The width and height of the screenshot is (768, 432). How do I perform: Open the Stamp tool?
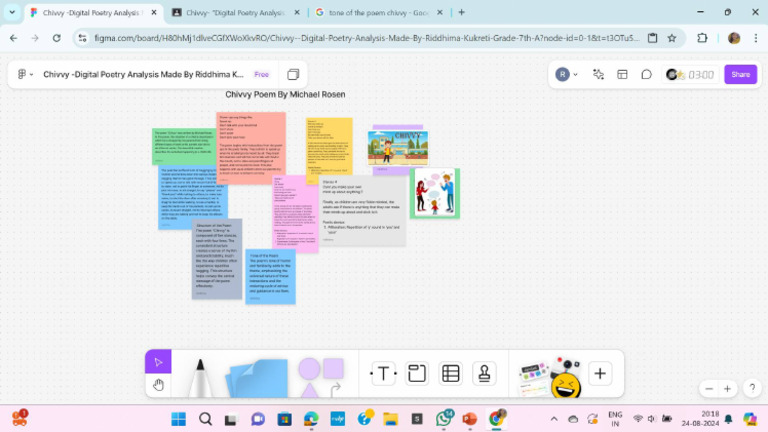tap(484, 374)
